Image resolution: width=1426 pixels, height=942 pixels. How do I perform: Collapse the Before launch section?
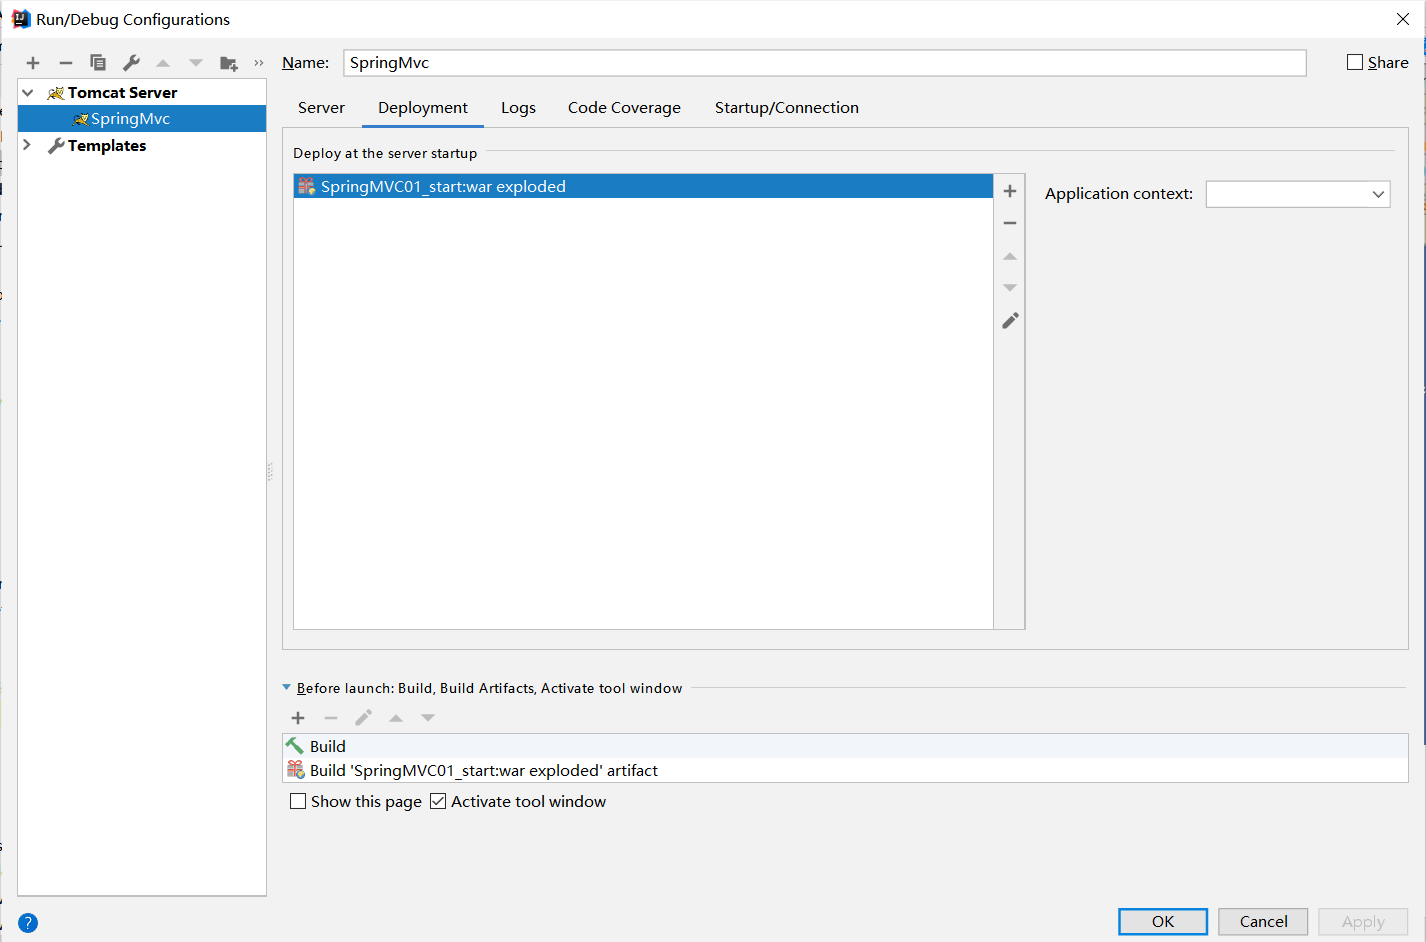coord(287,688)
